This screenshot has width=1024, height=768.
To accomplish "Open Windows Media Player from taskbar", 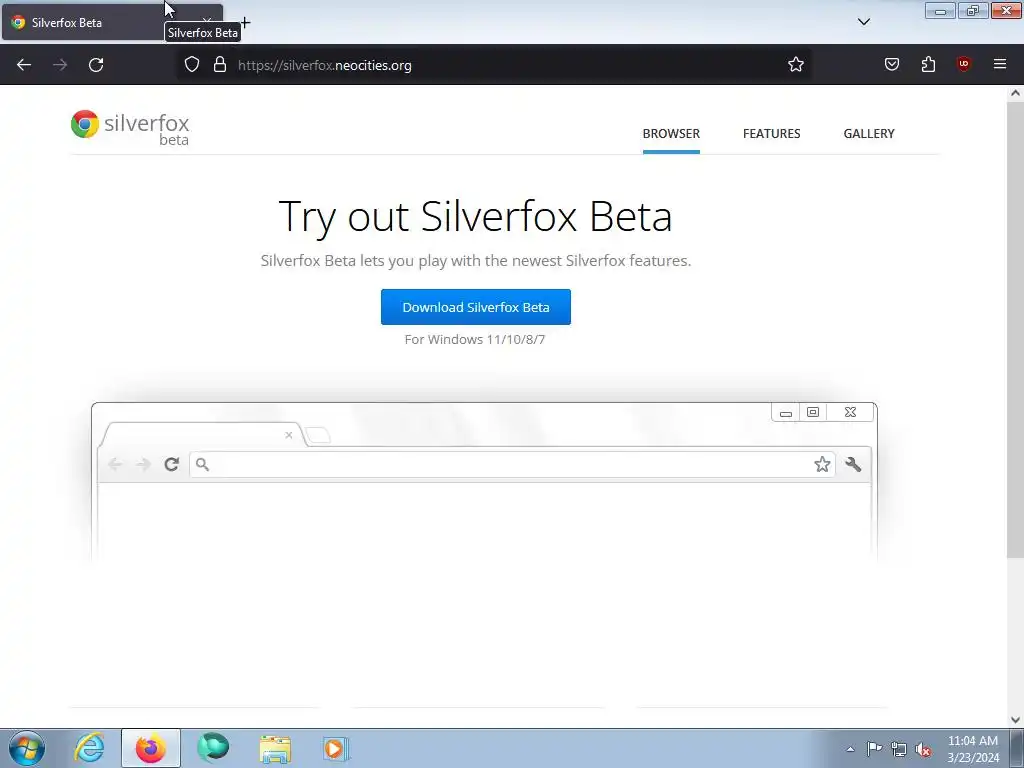I will 336,748.
